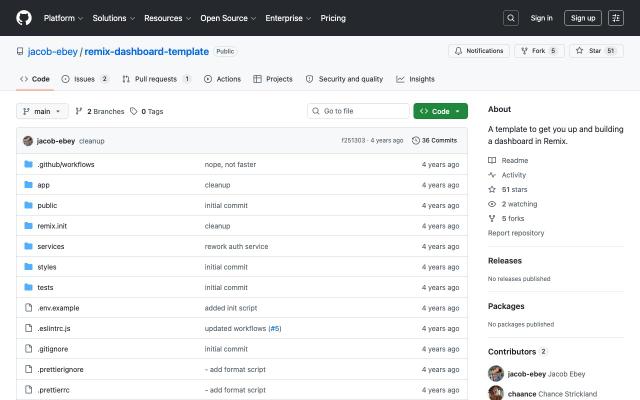Screen dimensions: 640x400
Task: Expand the Platform menu
Action: (63, 18)
